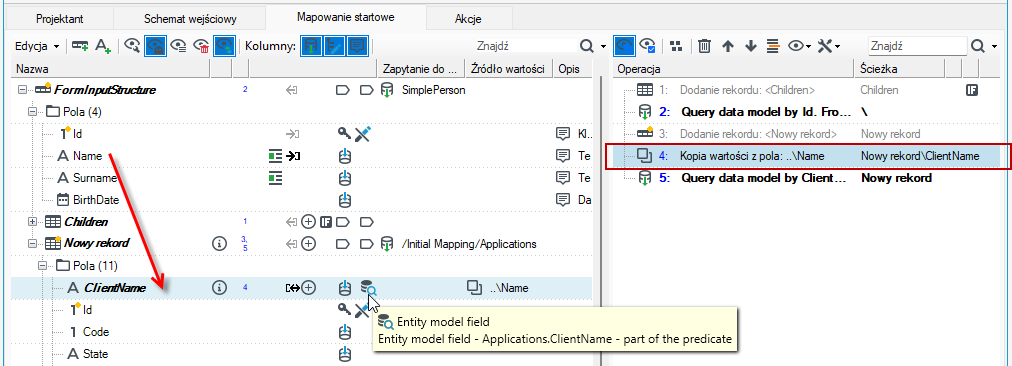Screen dimensions: 1012x366
Task: Move operation up with the up arrow
Action: (x=728, y=46)
